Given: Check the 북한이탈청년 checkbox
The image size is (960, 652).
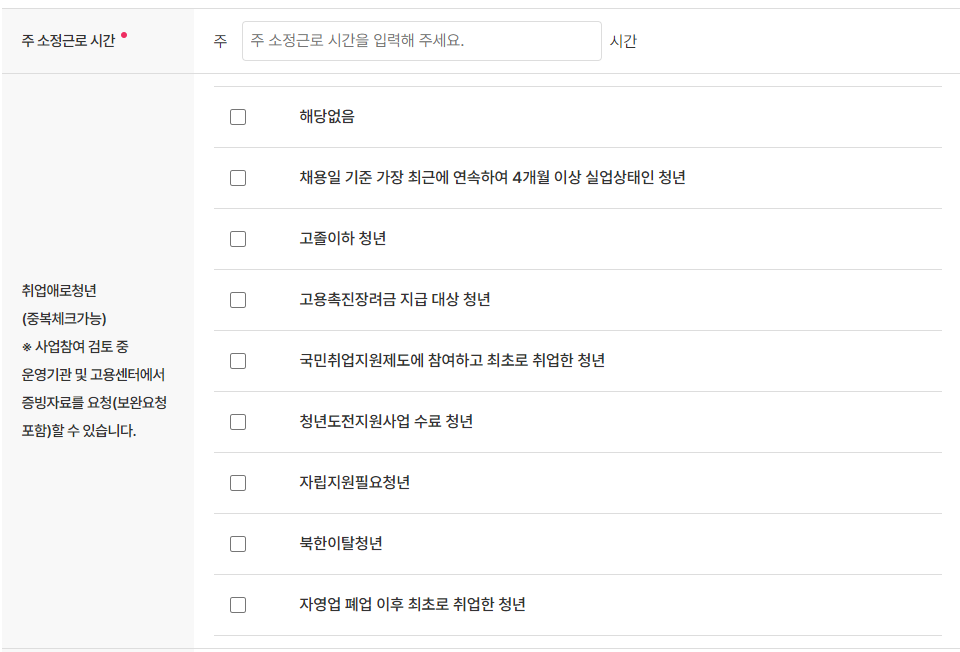Looking at the screenshot, I should pos(237,544).
